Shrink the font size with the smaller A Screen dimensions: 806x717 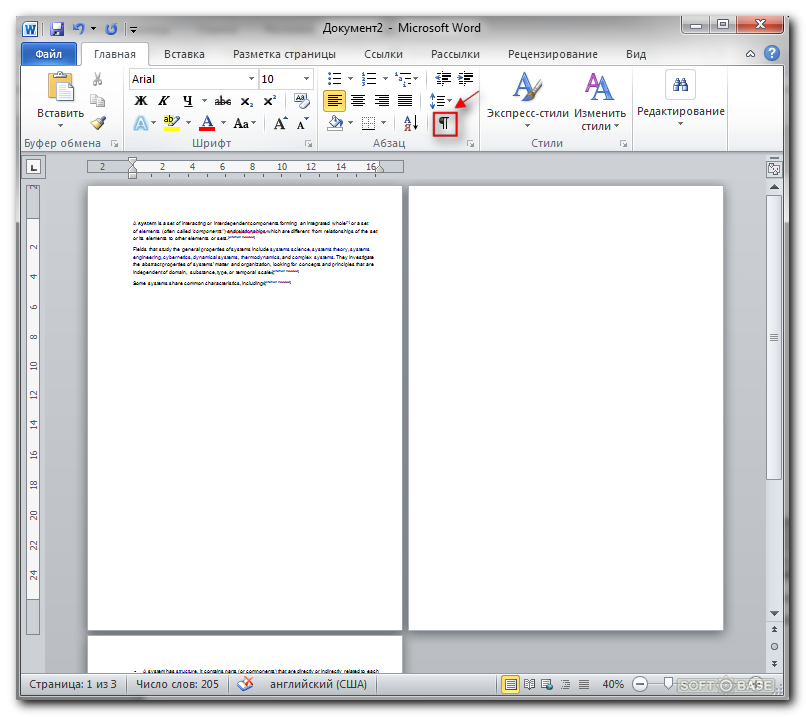pos(302,123)
